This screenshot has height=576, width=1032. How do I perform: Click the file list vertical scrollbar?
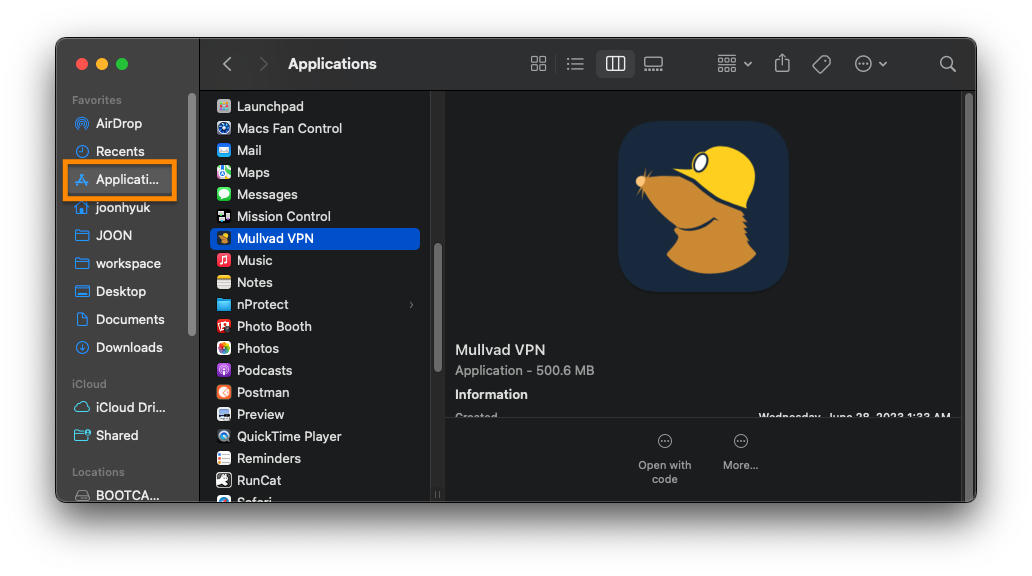437,305
